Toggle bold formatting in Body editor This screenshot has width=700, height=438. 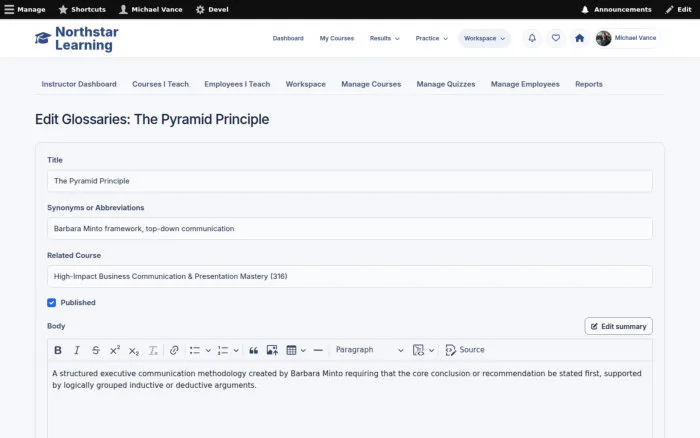(58, 350)
